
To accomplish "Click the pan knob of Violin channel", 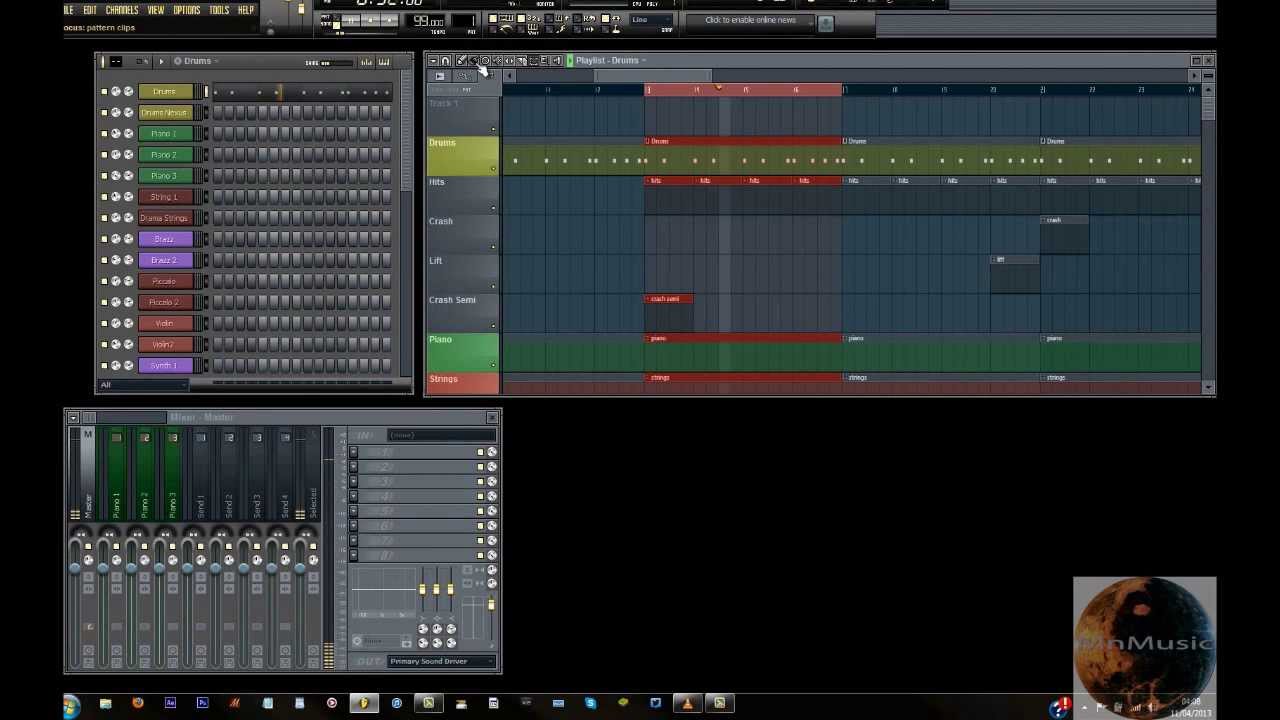I will coord(116,323).
